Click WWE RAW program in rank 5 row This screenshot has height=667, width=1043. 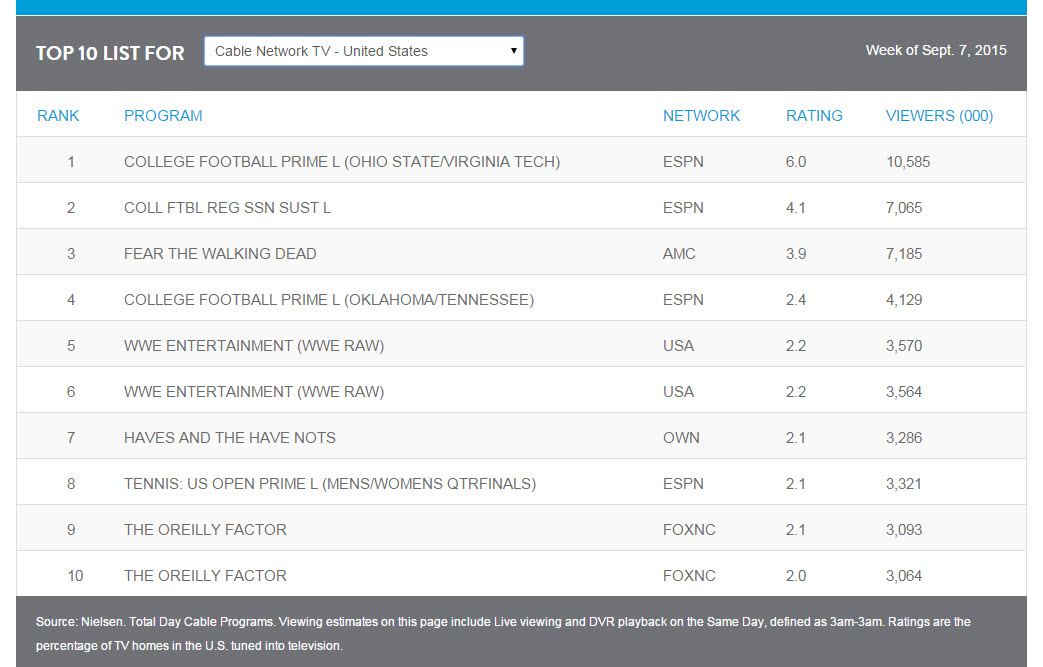254,346
